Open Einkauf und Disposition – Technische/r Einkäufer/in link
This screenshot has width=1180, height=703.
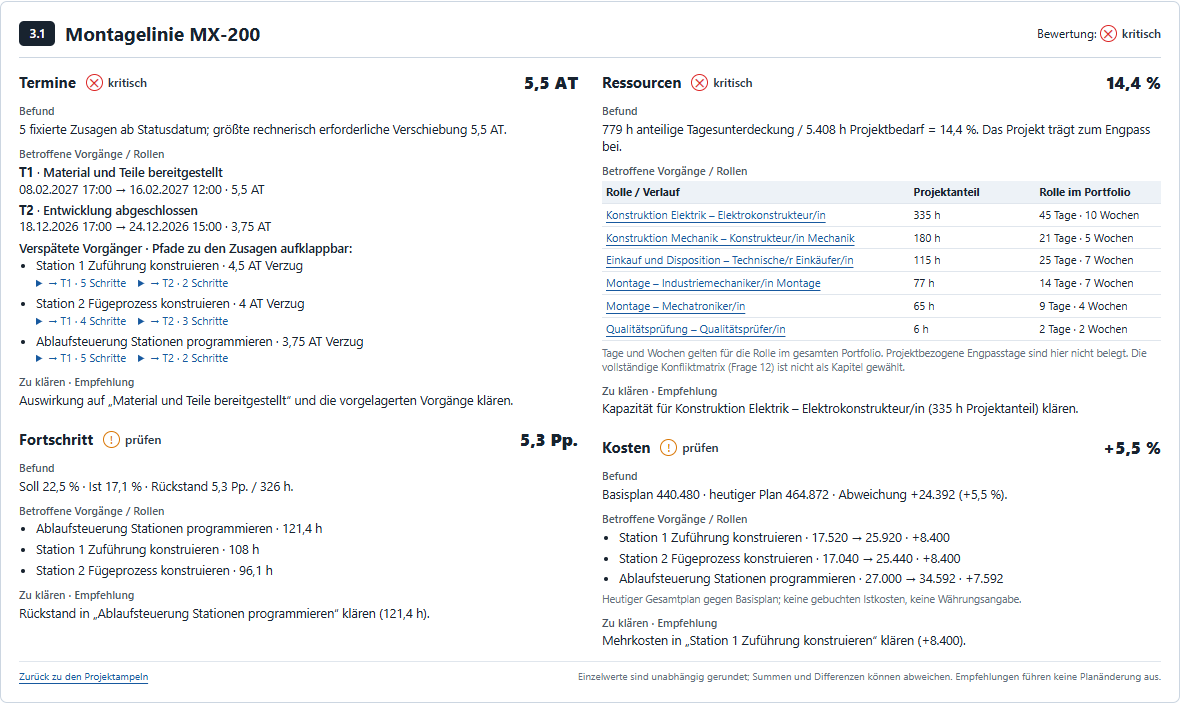click(729, 260)
